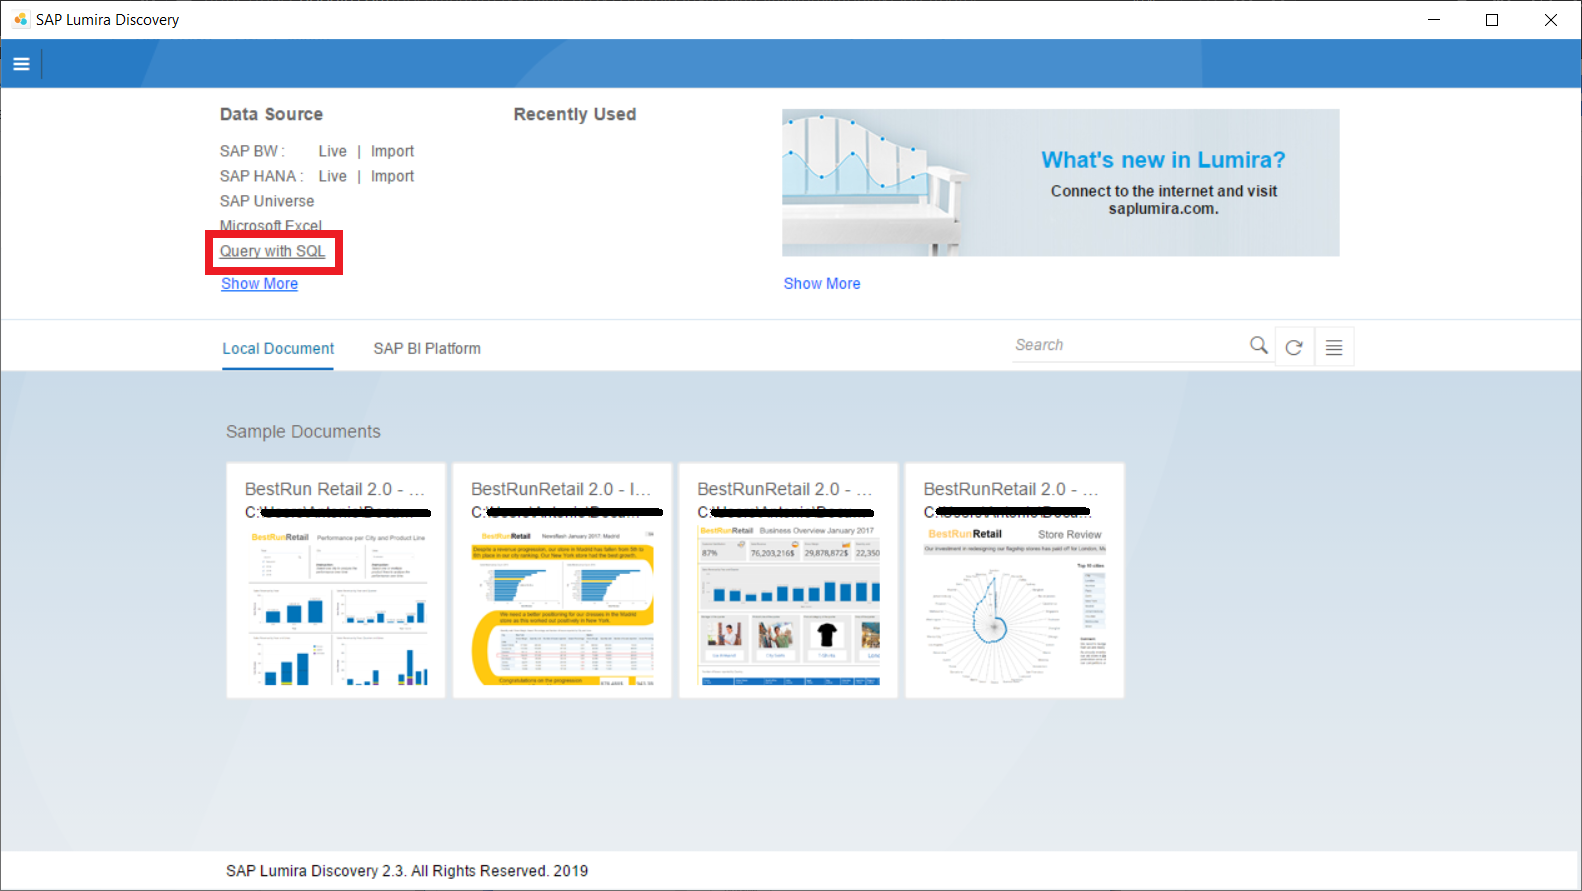Open SAP Universe data source
Screen dimensions: 1582x891
tap(267, 201)
